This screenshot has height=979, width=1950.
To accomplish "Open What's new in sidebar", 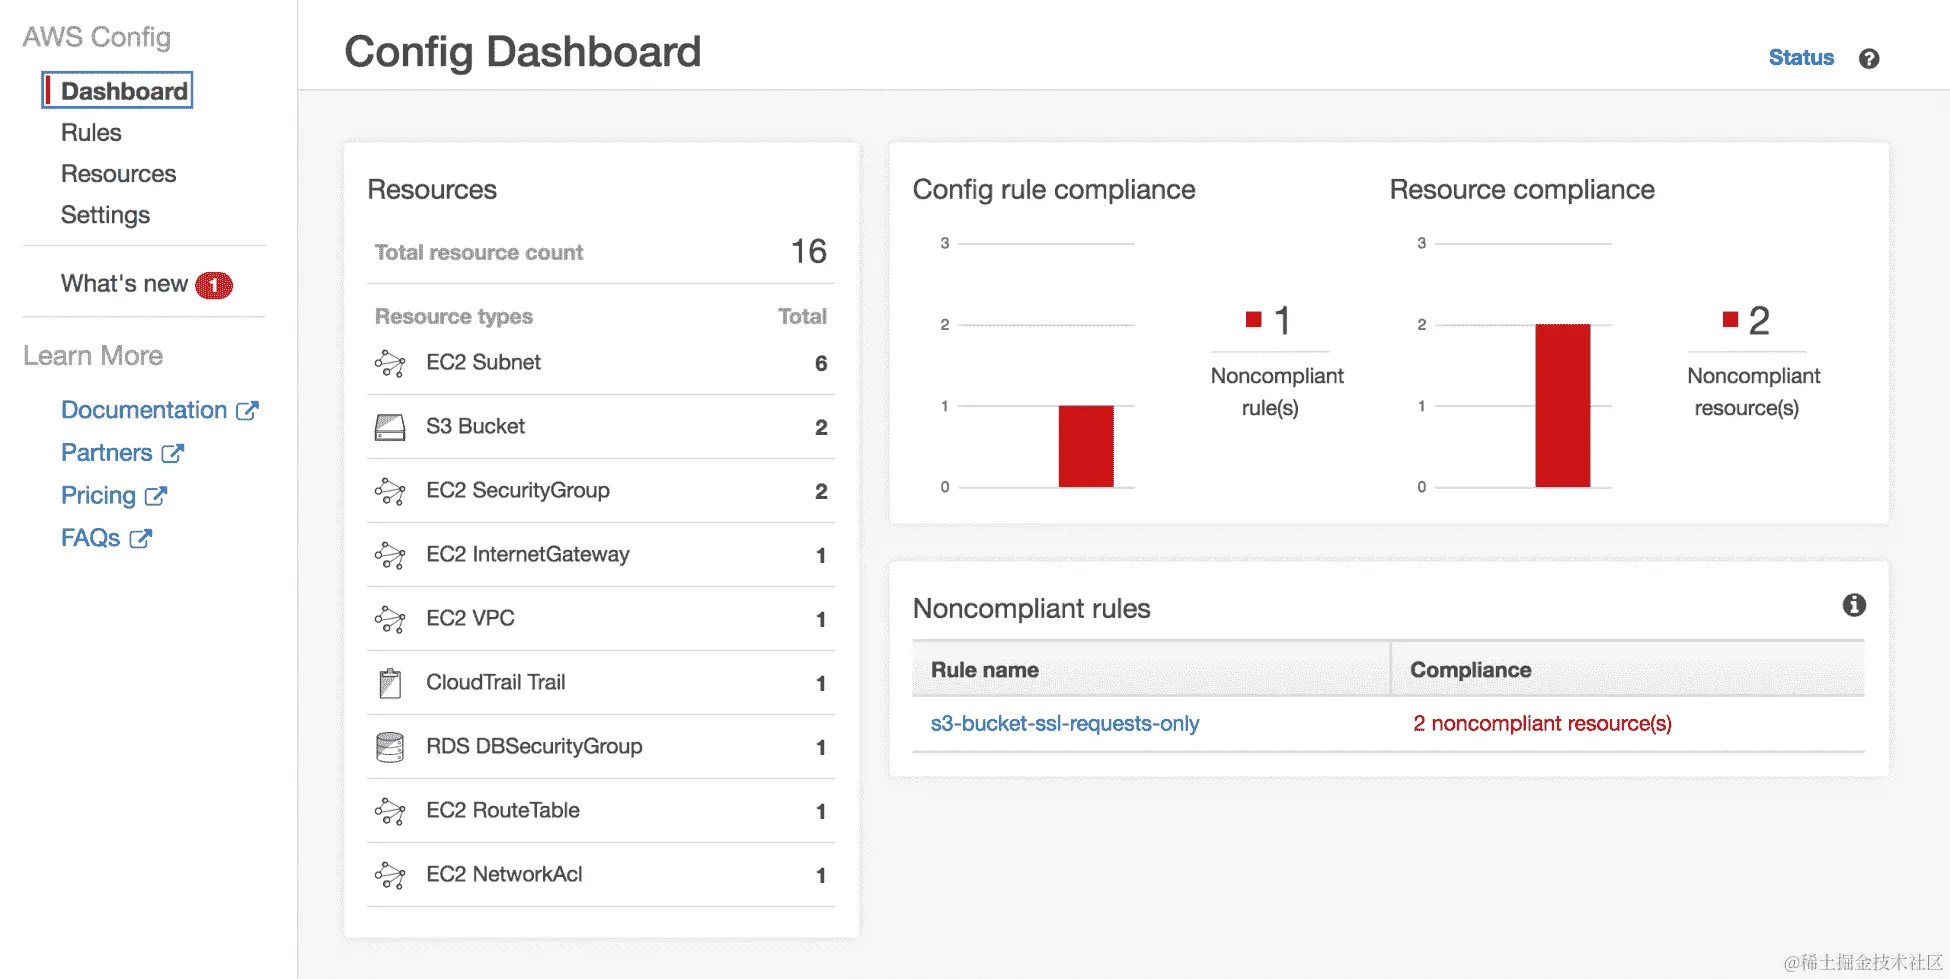I will click(124, 284).
